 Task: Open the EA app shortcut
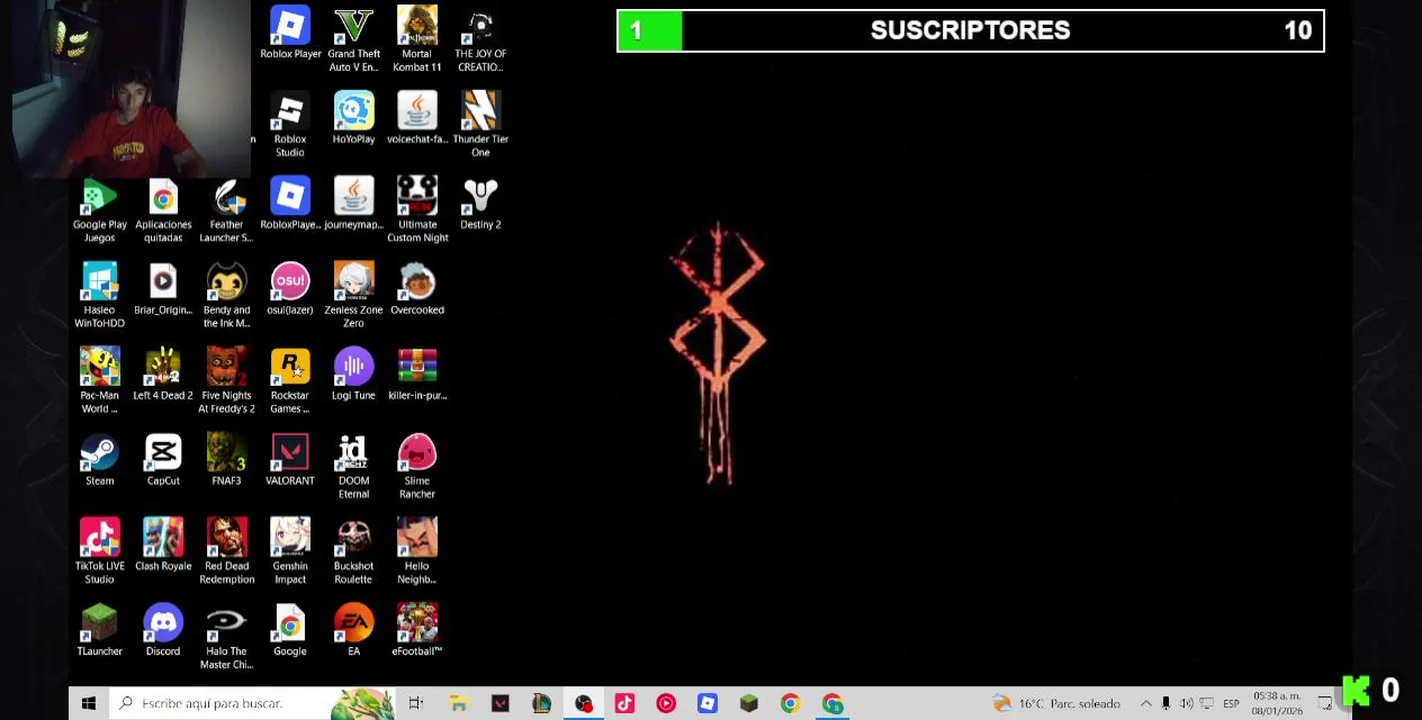353,631
